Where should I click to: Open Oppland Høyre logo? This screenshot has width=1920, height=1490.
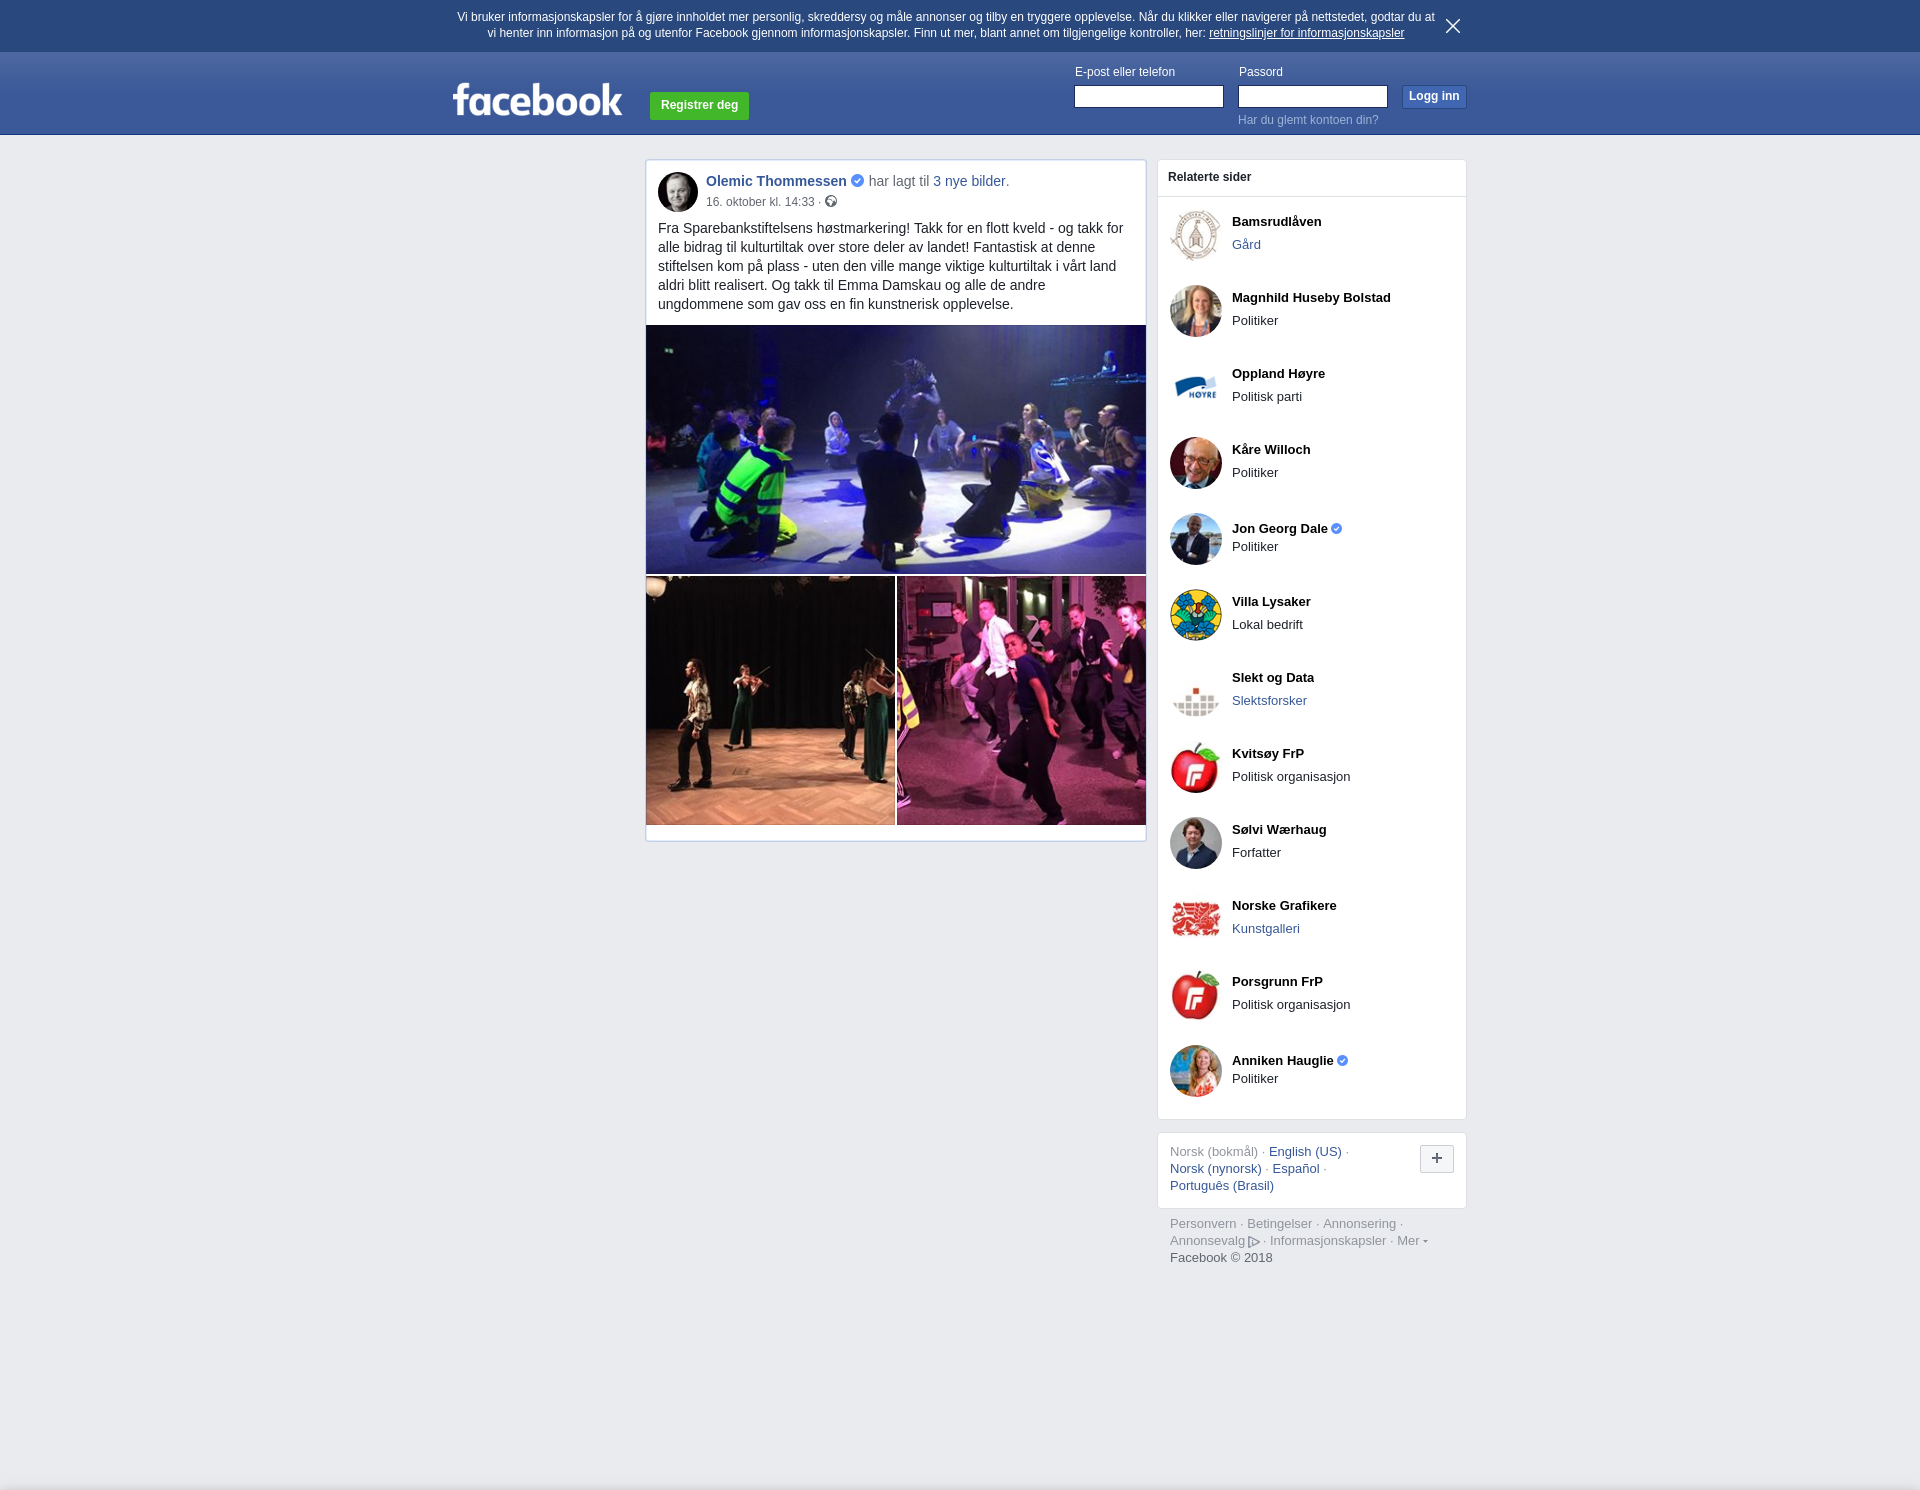point(1196,387)
